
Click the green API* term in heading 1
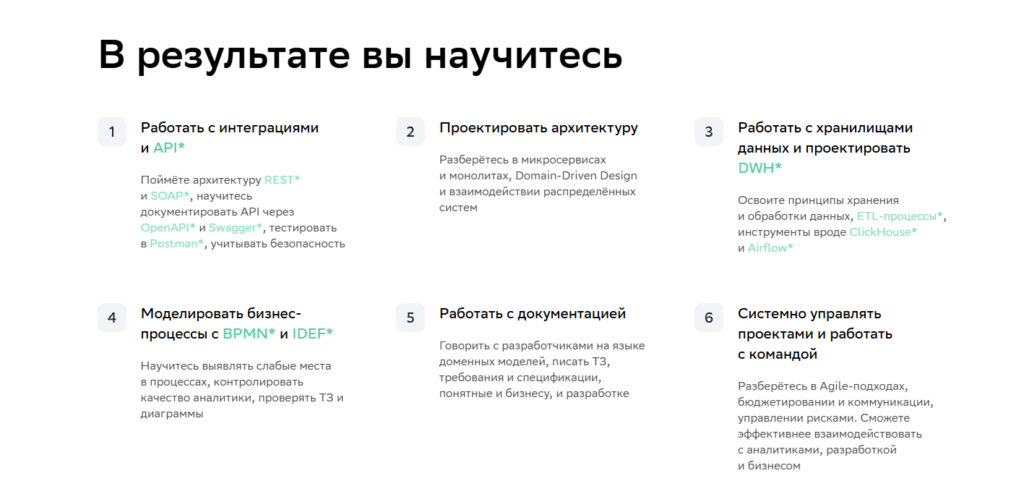pyautogui.click(x=169, y=148)
